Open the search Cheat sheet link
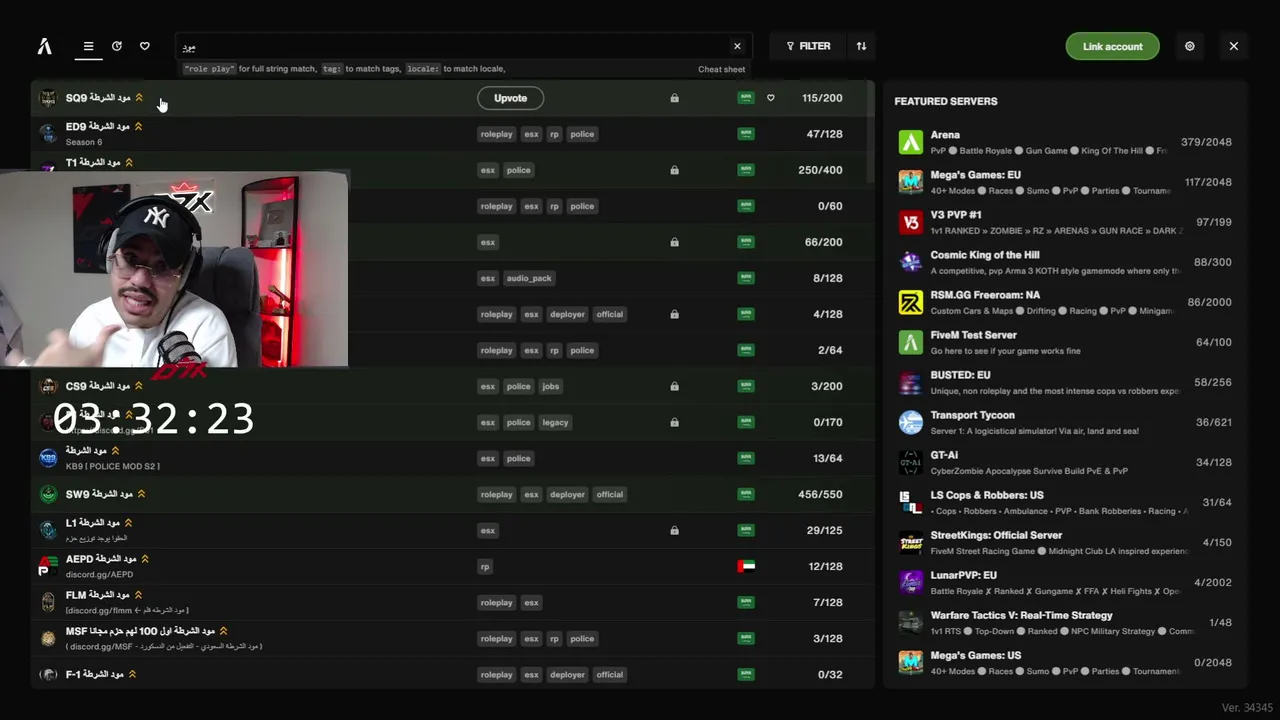 click(721, 69)
